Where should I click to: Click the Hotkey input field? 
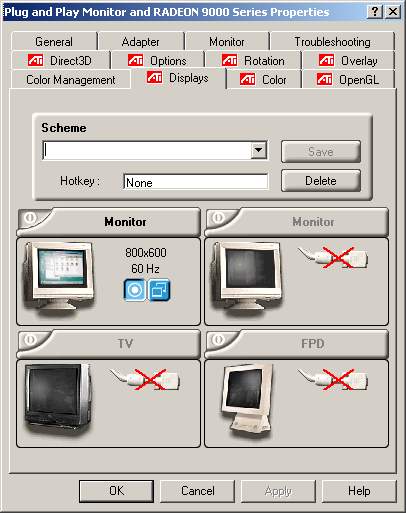pos(196,182)
